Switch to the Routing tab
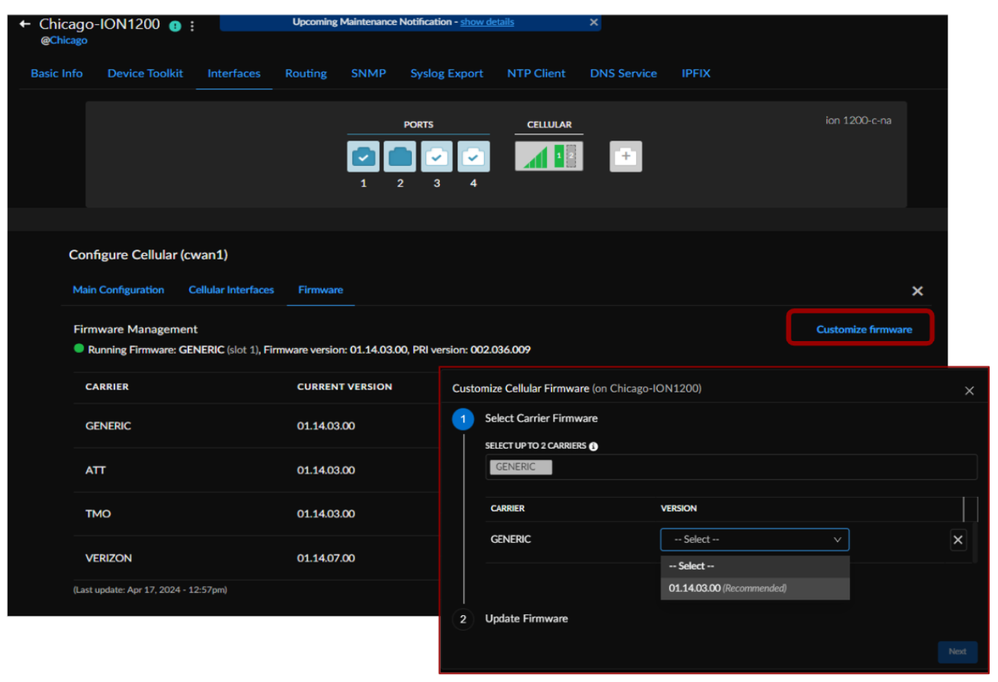 (305, 73)
